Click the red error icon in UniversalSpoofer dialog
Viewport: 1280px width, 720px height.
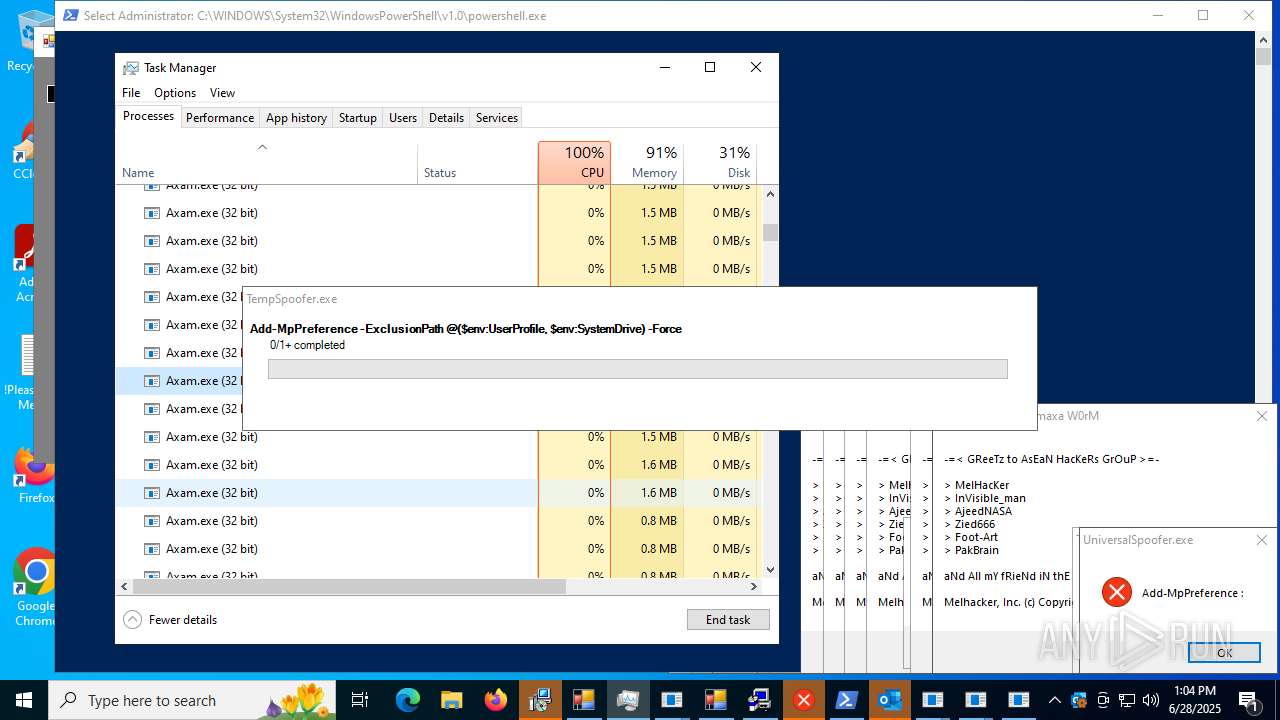pos(1116,592)
